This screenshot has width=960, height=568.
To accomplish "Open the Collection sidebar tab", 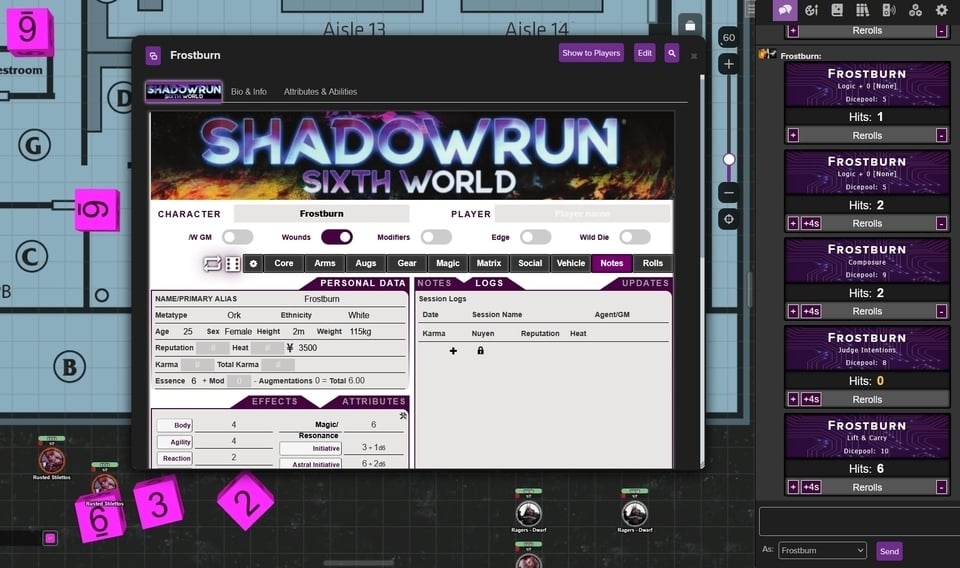I will tap(915, 10).
